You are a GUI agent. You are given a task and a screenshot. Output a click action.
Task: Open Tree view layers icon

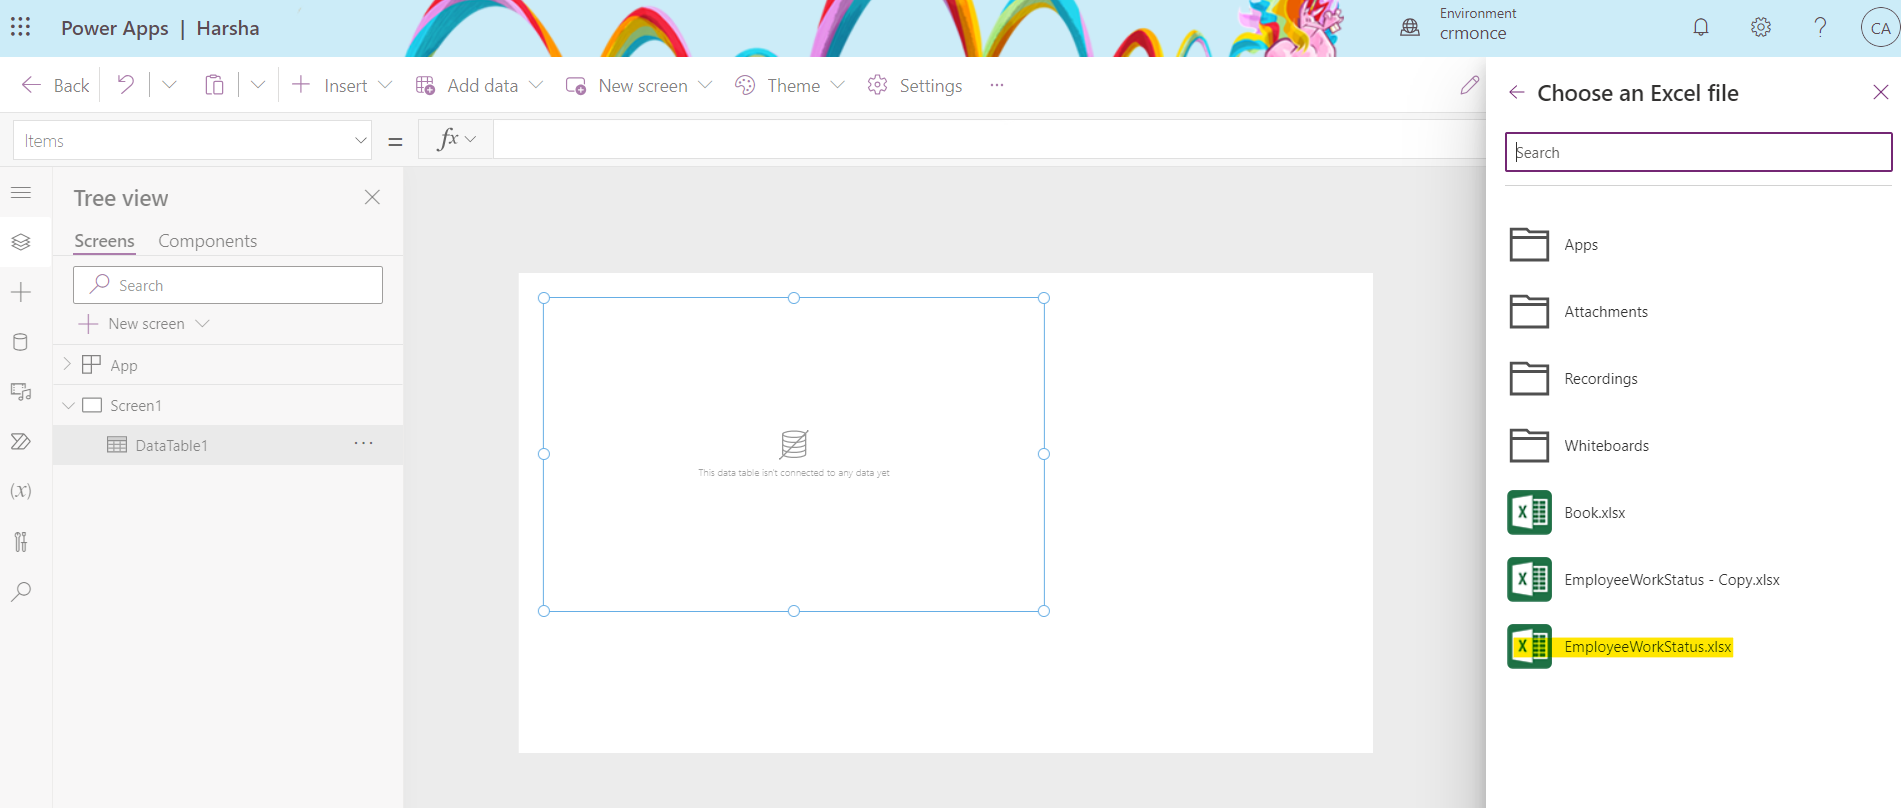(21, 242)
